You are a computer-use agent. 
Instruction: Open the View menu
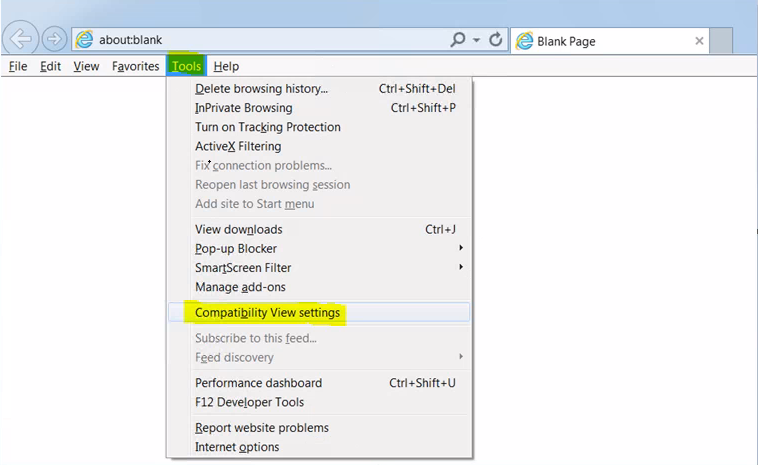coord(86,66)
